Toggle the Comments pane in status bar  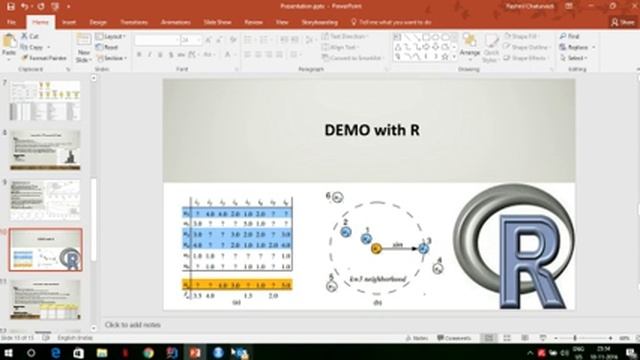point(454,338)
